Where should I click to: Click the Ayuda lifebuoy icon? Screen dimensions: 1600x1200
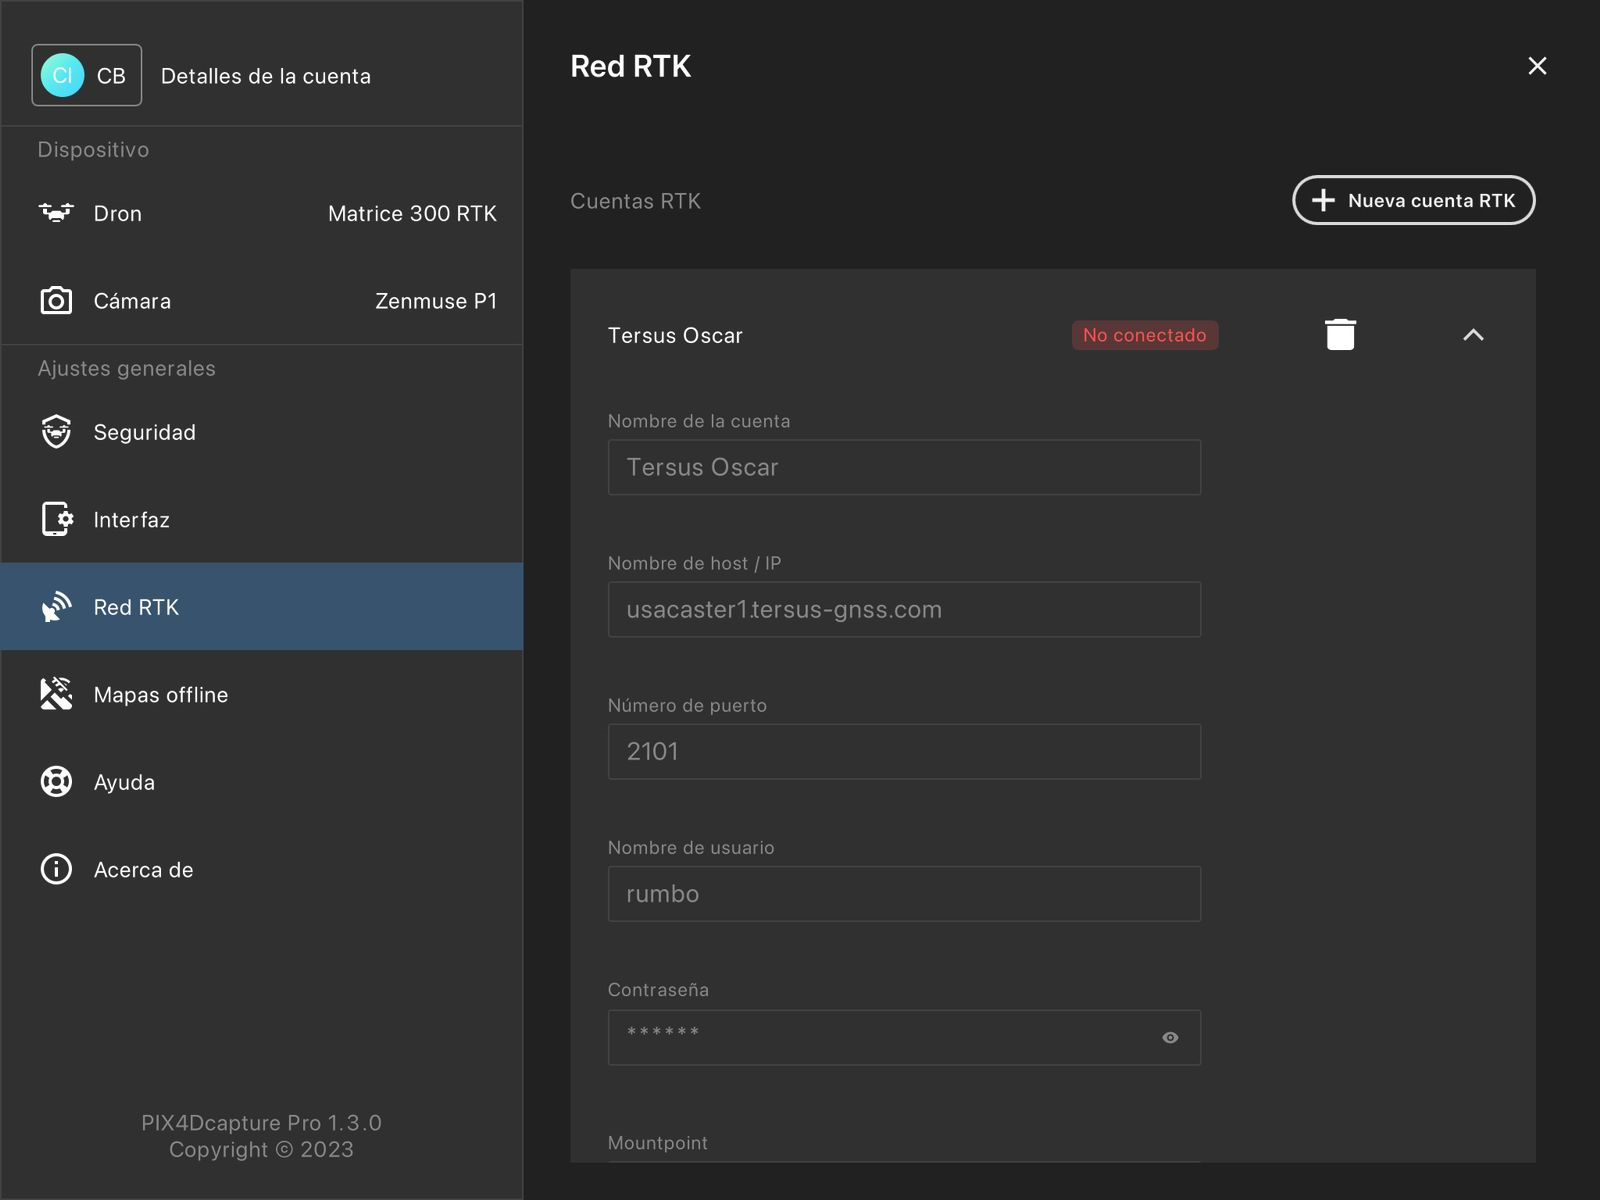[56, 782]
